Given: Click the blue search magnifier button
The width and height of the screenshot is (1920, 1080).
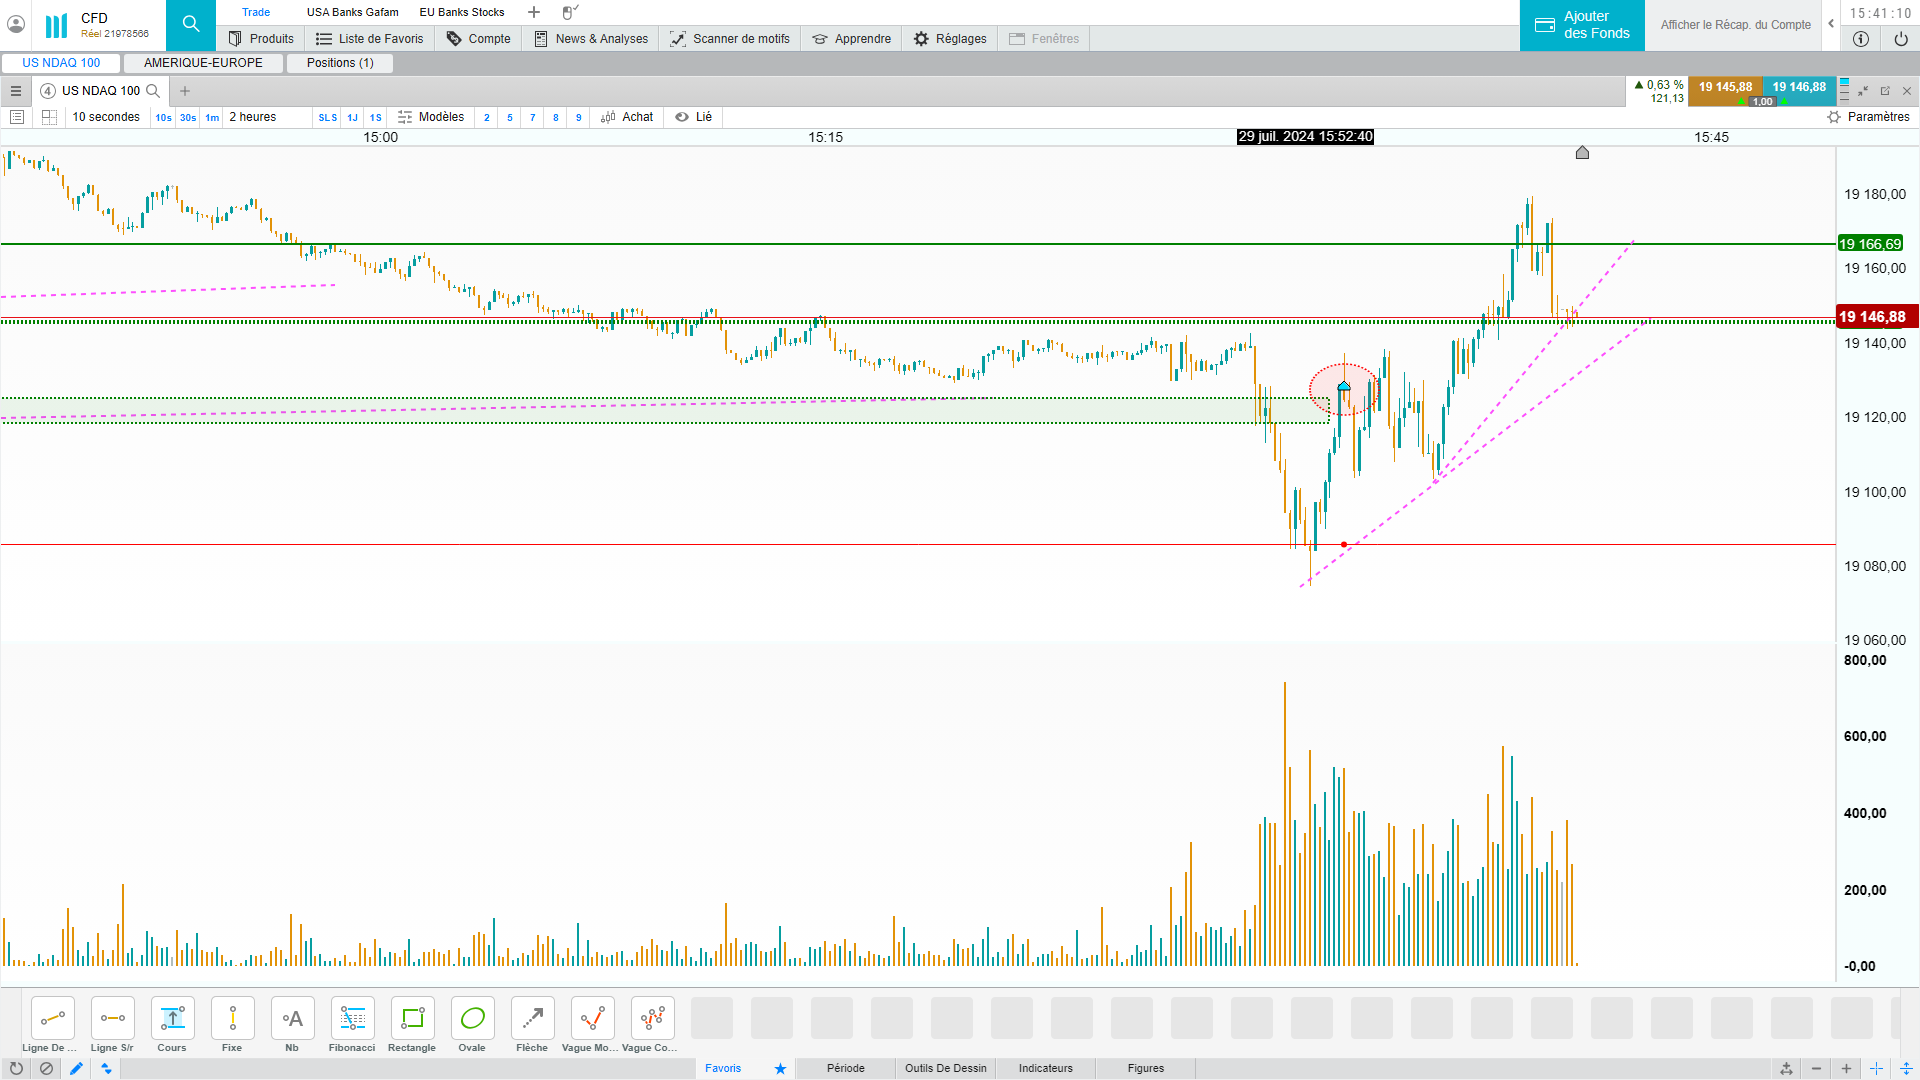Looking at the screenshot, I should (x=191, y=25).
